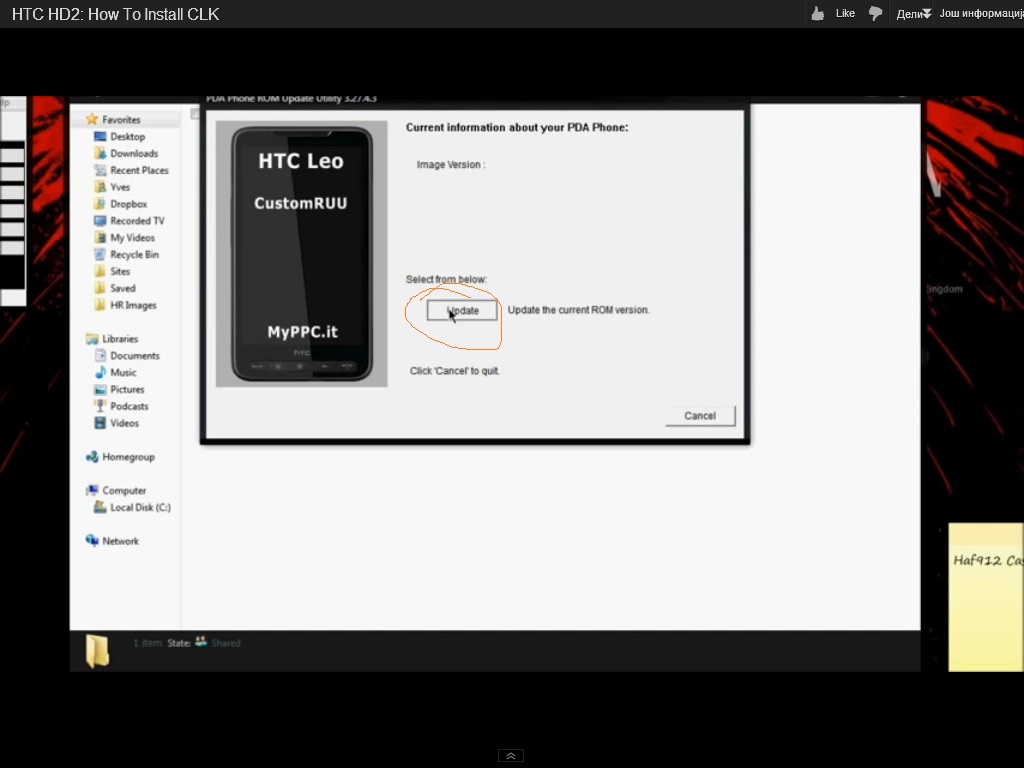The height and width of the screenshot is (768, 1024).
Task: Open the Documents library icon
Action: (x=100, y=356)
